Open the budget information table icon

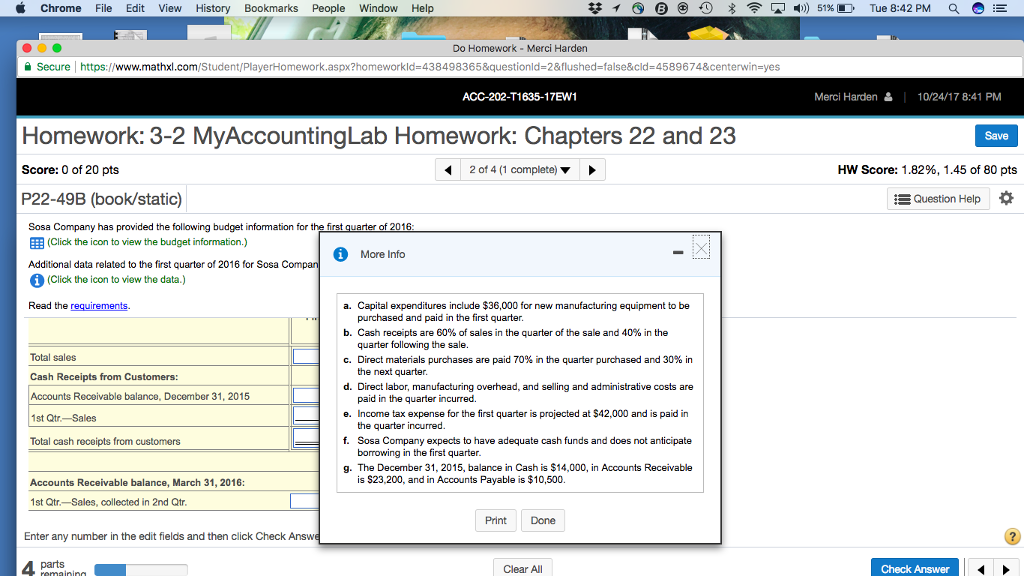[37, 243]
